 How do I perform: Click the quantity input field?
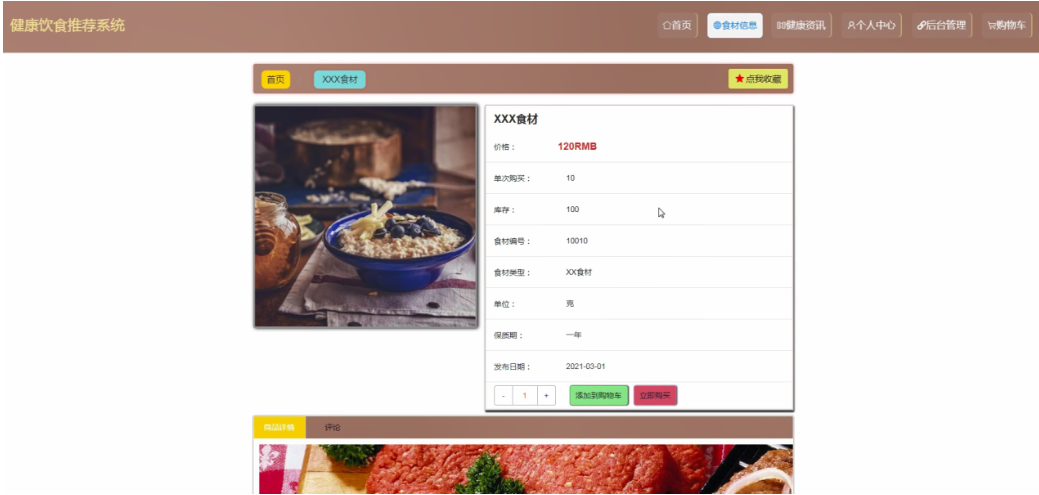pos(525,396)
